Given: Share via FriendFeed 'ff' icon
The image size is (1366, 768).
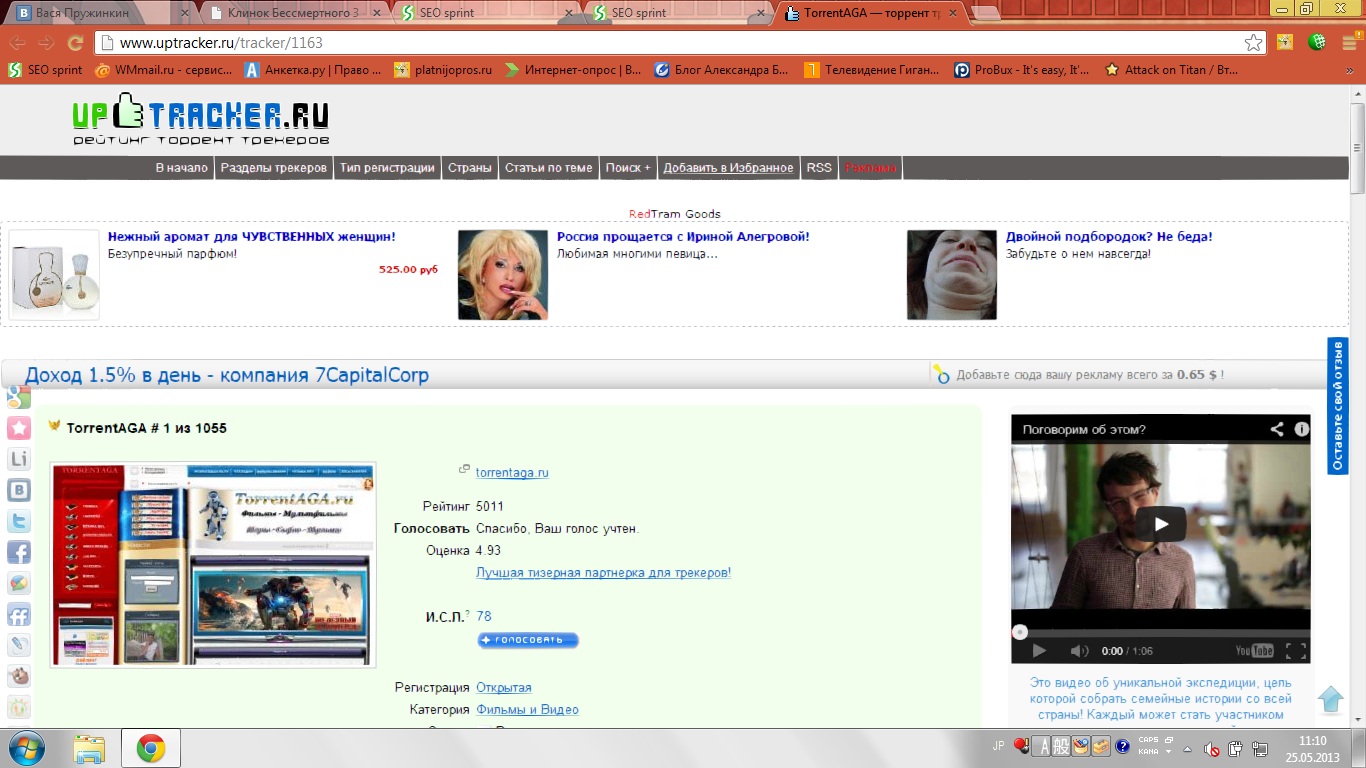Looking at the screenshot, I should tap(18, 614).
